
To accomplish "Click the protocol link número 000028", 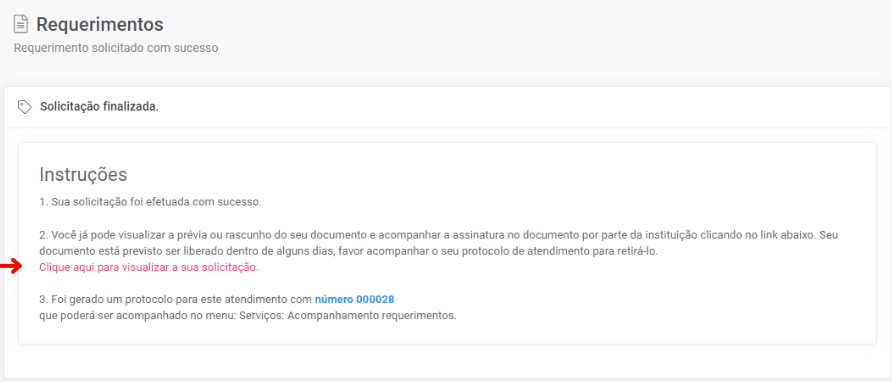I will 354,299.
